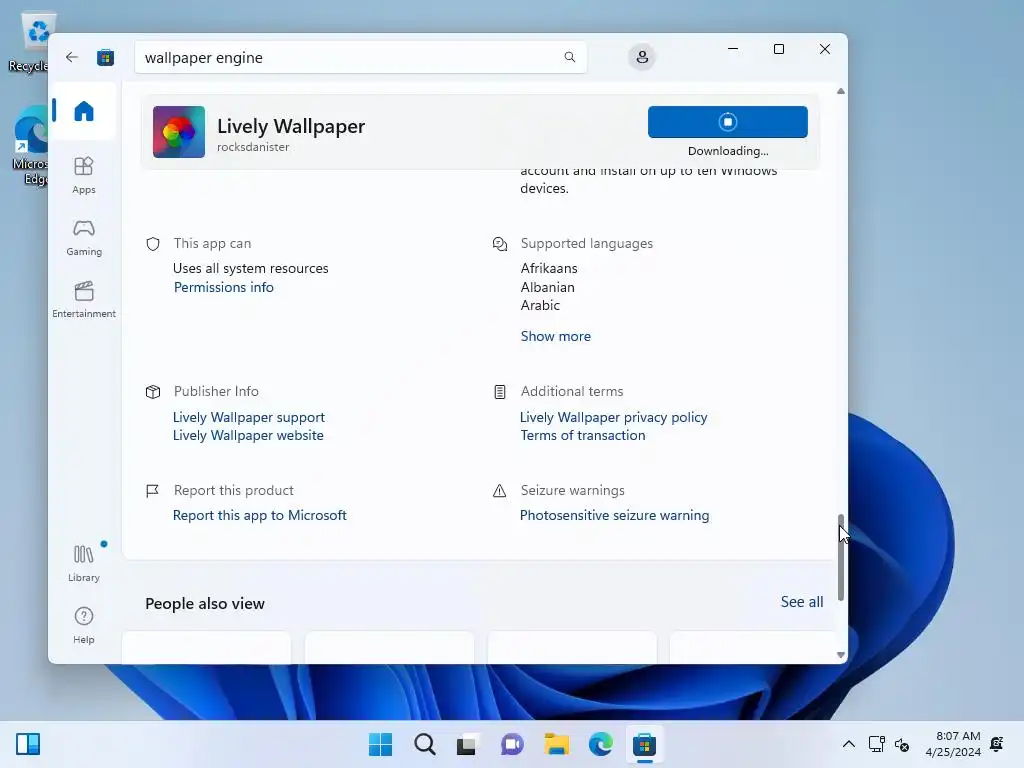Open Terms of transaction link
Image resolution: width=1024 pixels, height=768 pixels.
(x=583, y=436)
